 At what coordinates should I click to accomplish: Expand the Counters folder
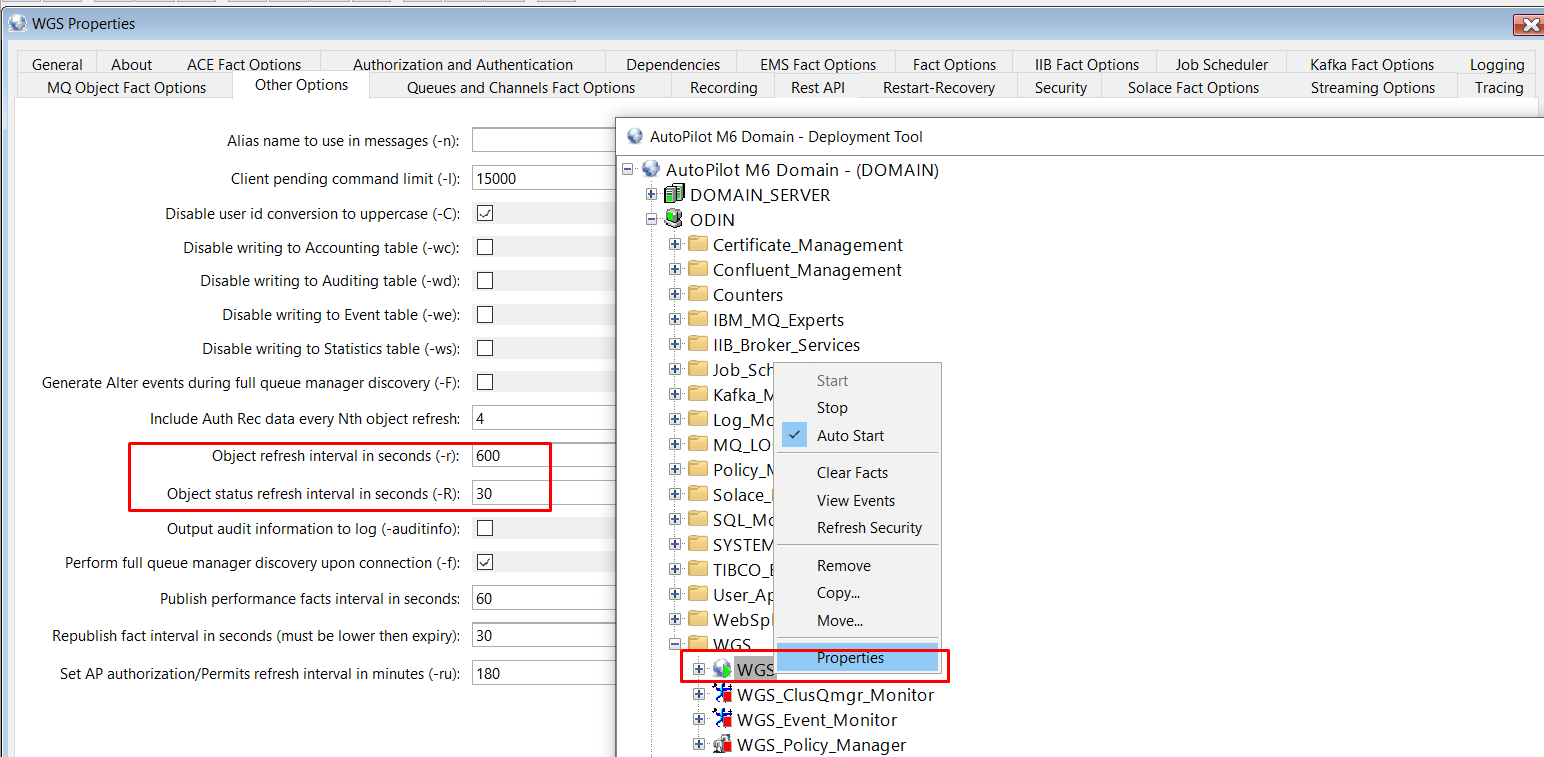tap(675, 294)
